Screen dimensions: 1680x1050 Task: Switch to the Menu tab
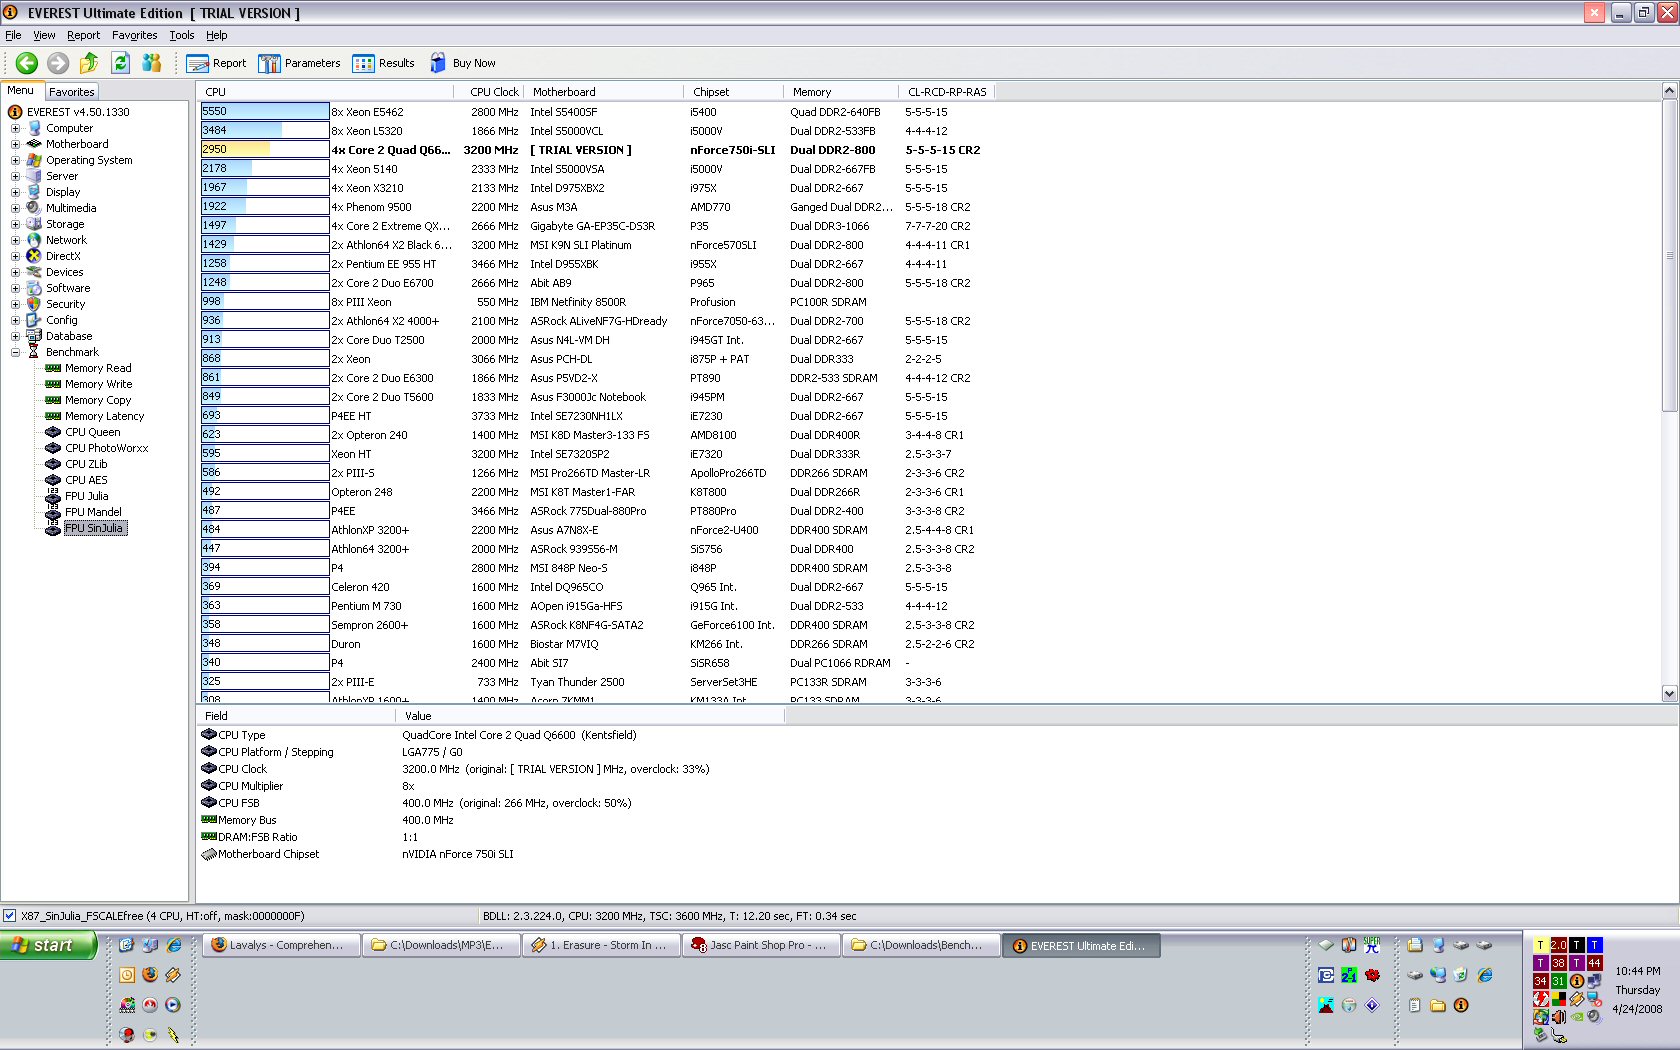21,91
